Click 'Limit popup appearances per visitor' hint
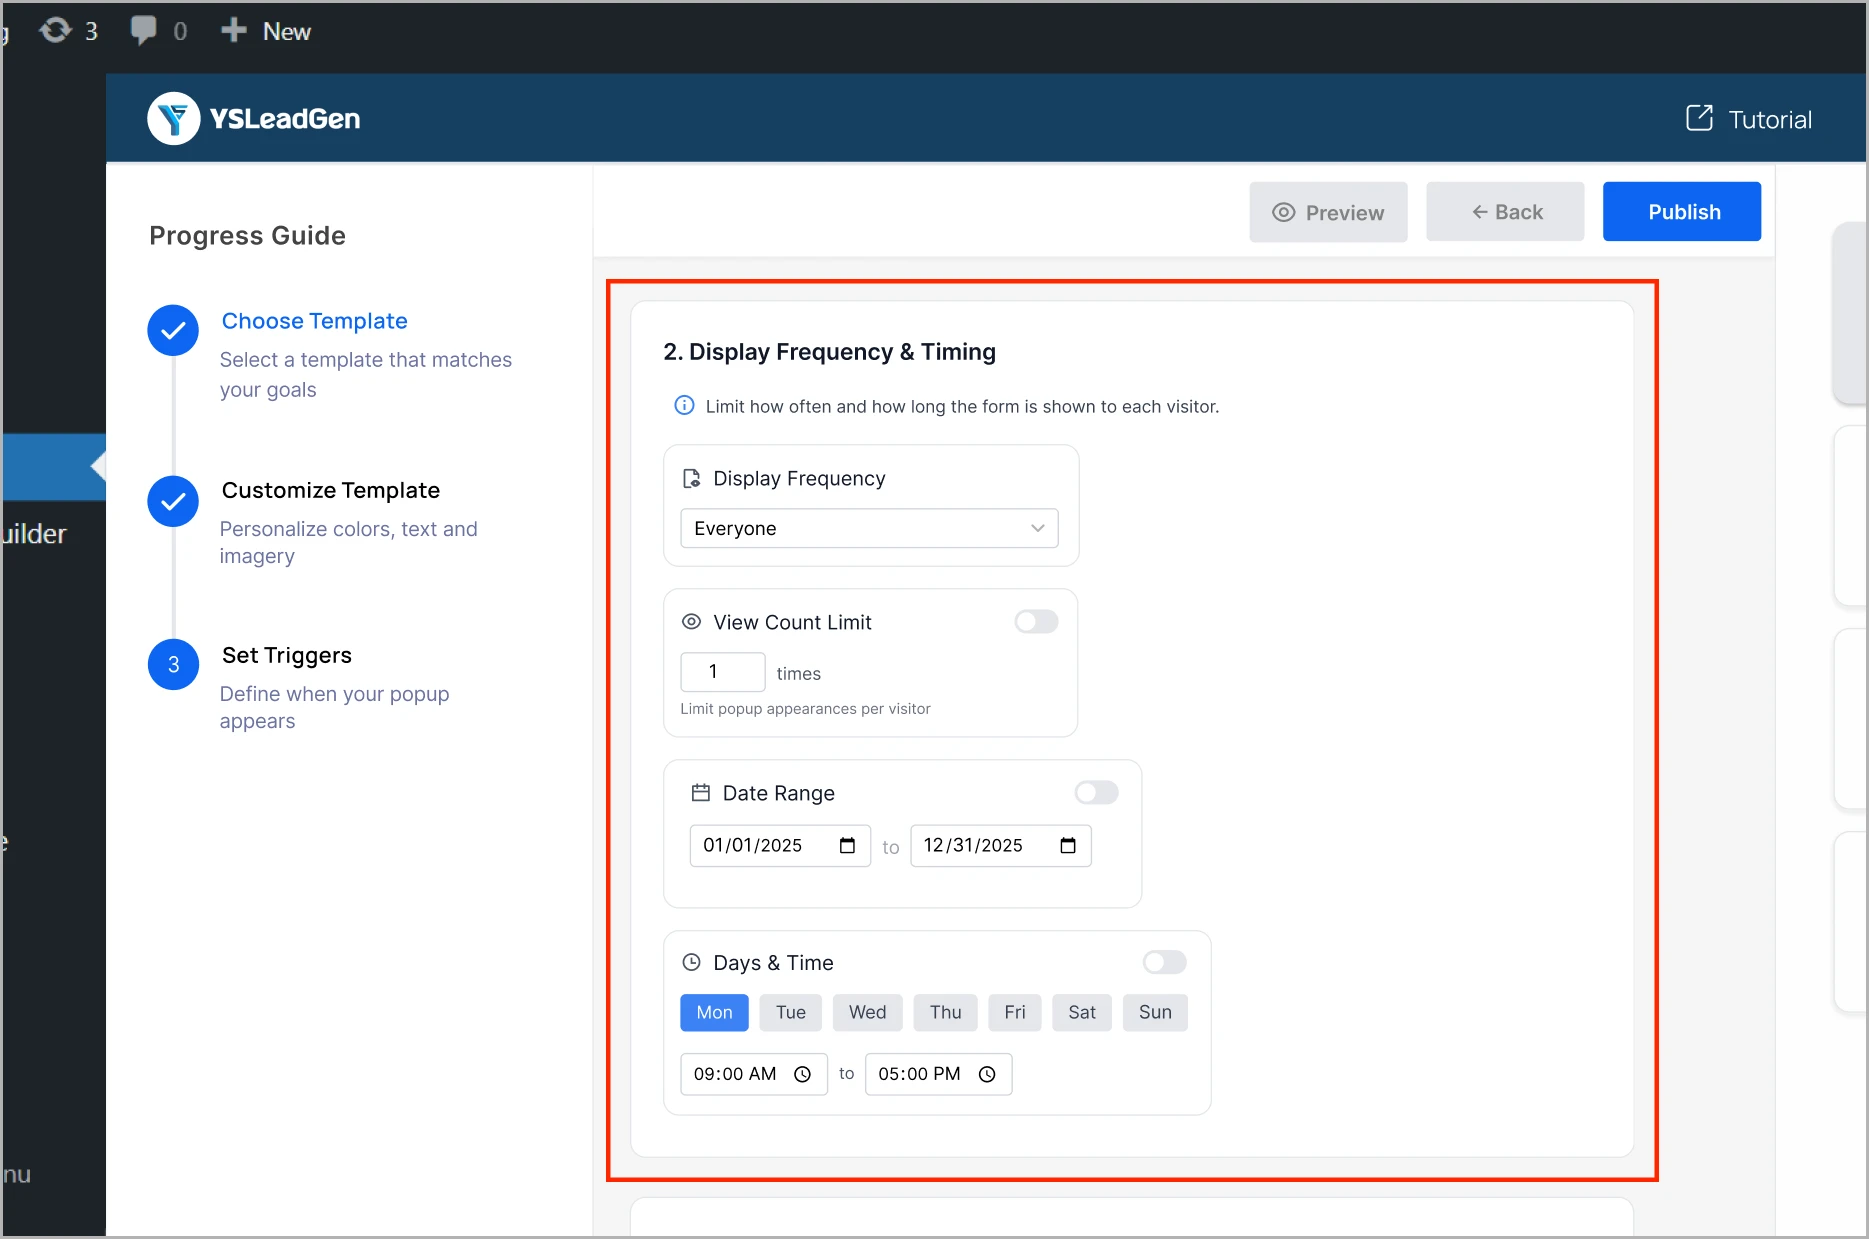This screenshot has height=1239, width=1869. [x=805, y=709]
